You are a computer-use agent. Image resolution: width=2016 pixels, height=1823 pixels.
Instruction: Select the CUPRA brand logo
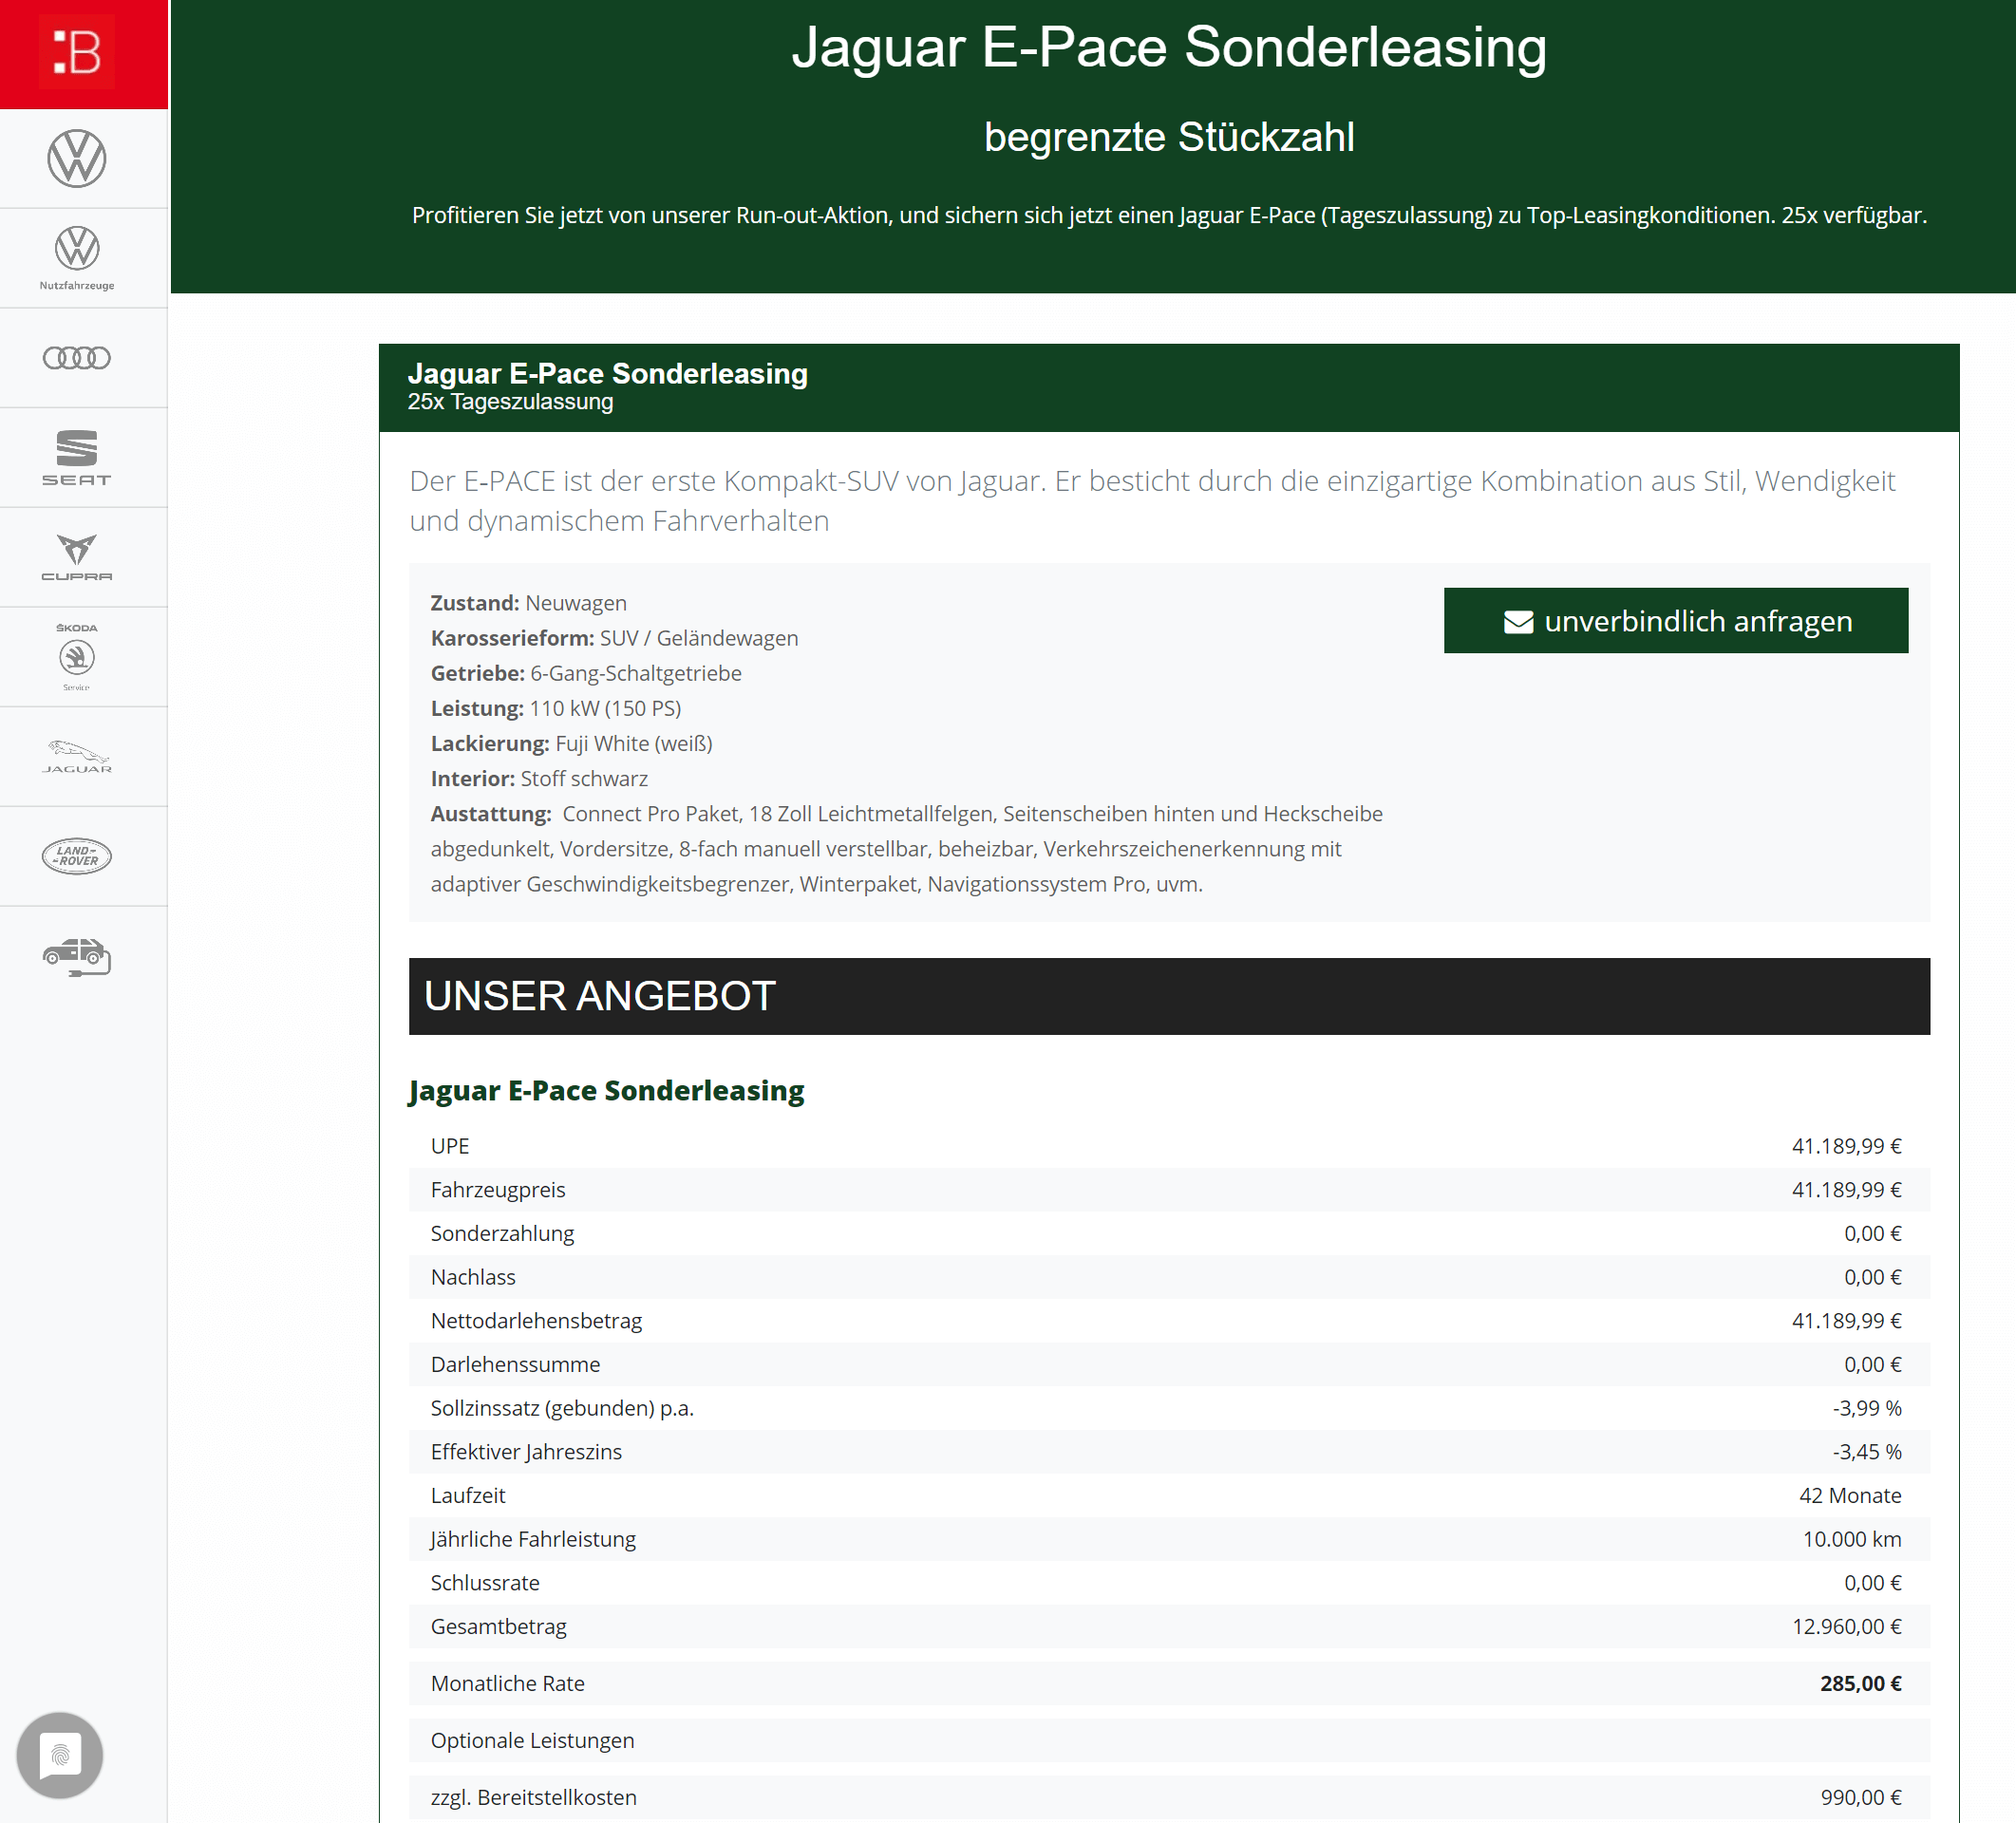coord(77,558)
